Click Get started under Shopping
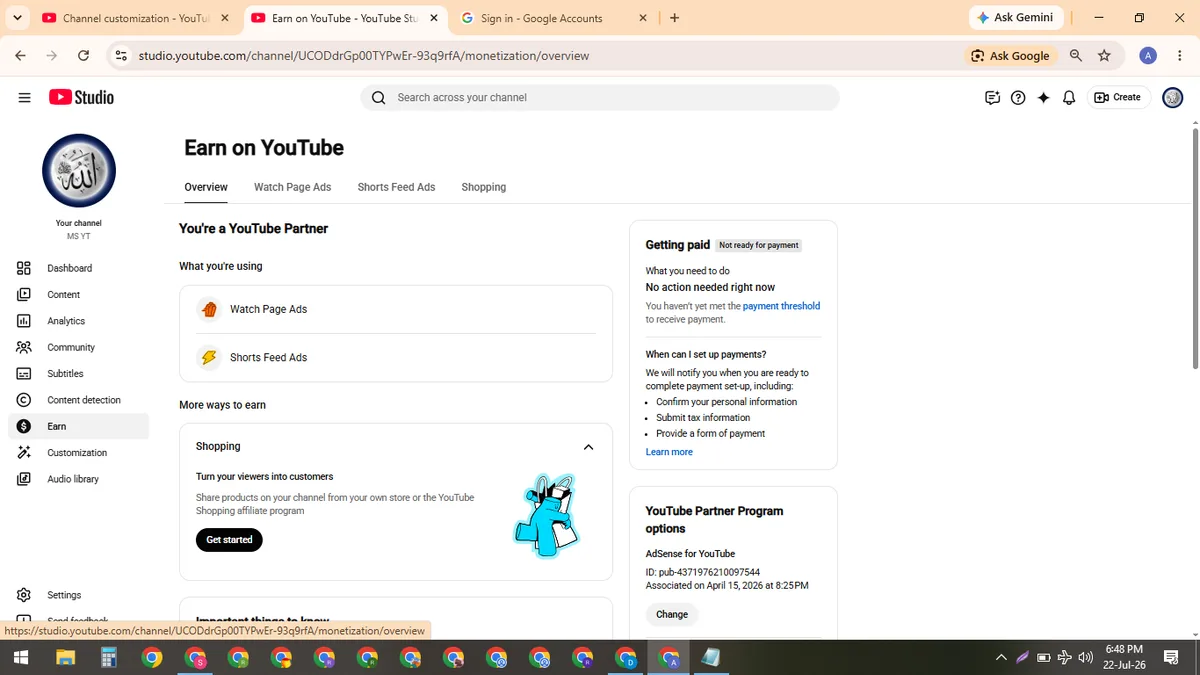 click(x=229, y=540)
